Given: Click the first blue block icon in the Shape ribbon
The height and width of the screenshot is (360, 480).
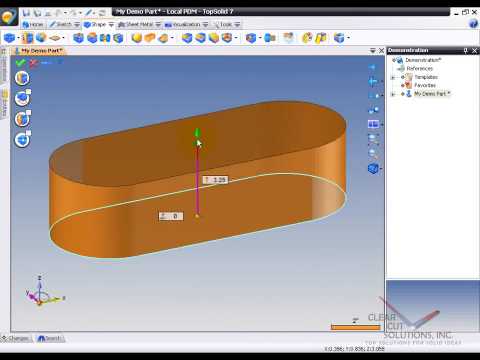Looking at the screenshot, I should click(9, 38).
